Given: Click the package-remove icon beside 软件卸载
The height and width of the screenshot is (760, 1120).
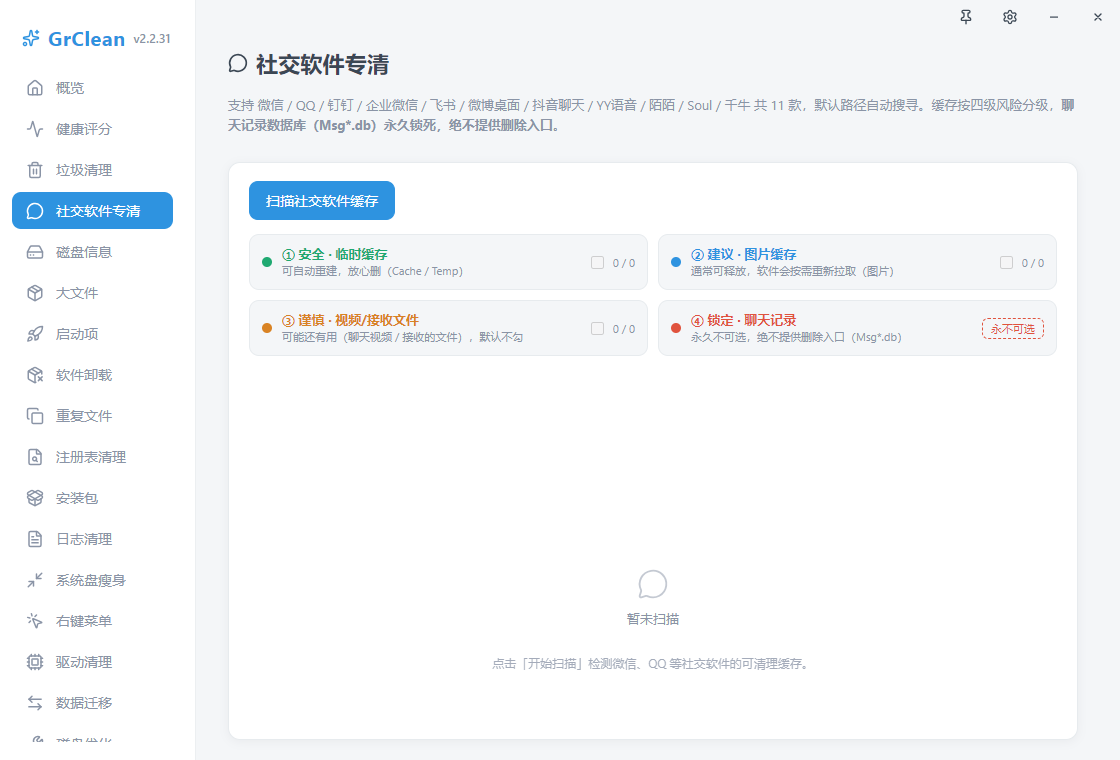Looking at the screenshot, I should tap(35, 375).
